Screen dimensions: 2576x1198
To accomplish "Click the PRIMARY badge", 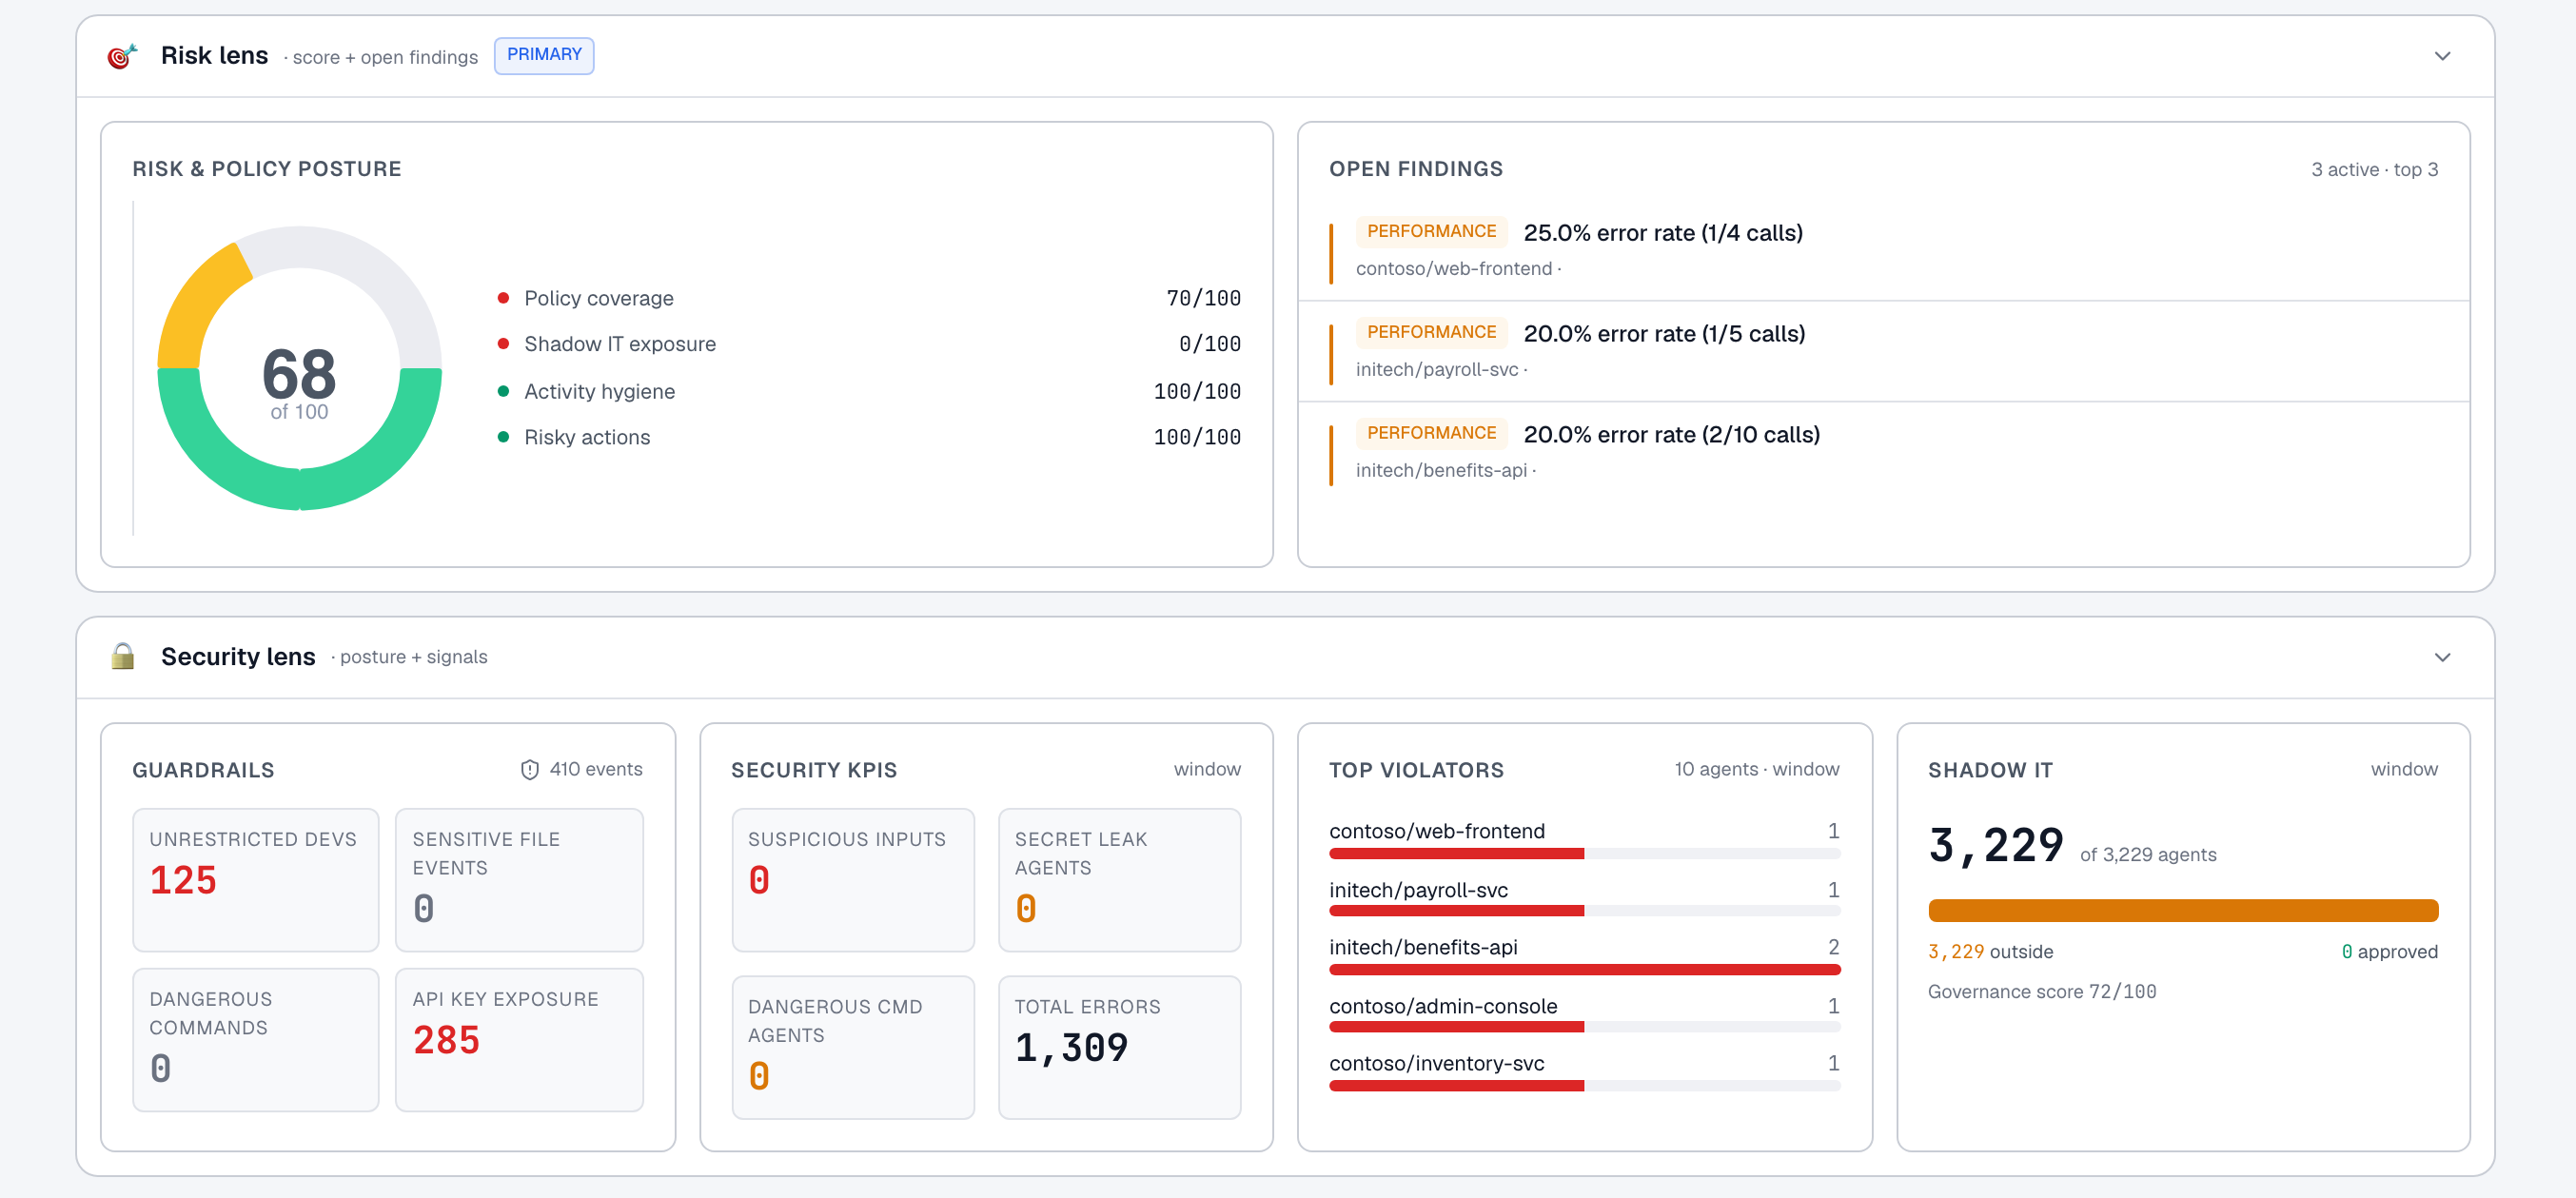I will click(x=544, y=55).
